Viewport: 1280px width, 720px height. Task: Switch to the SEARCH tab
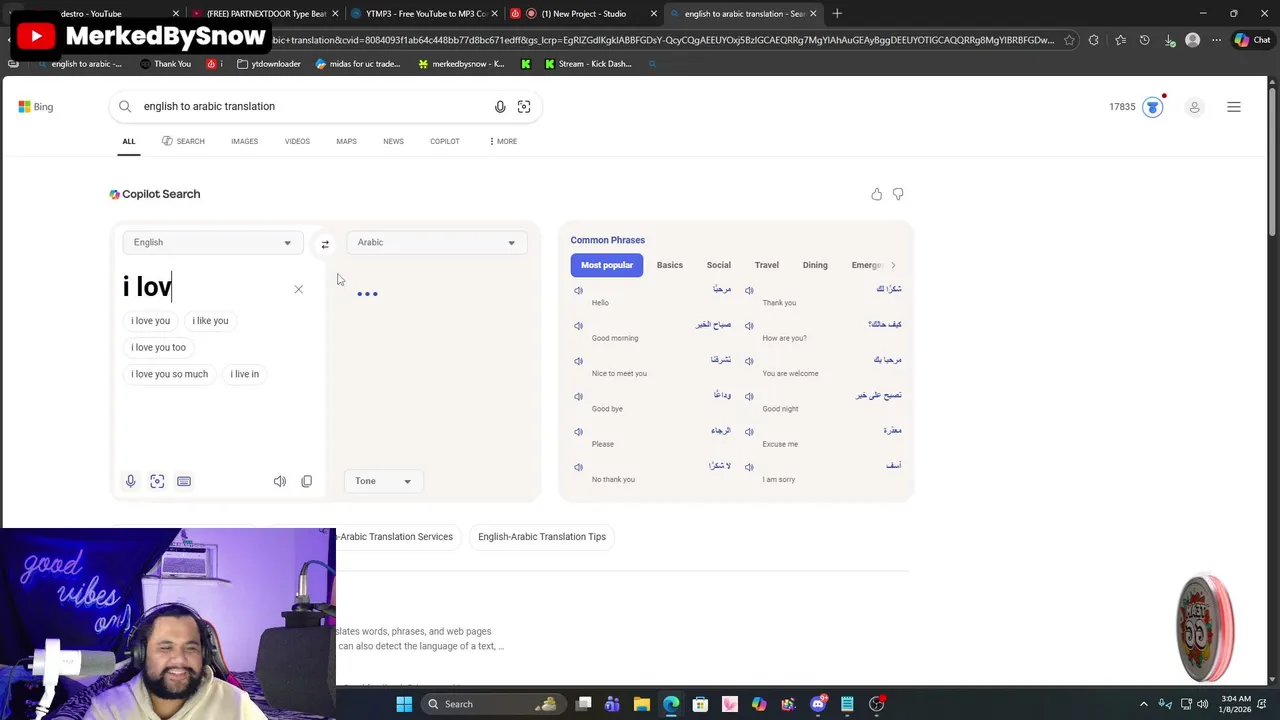pyautogui.click(x=183, y=141)
